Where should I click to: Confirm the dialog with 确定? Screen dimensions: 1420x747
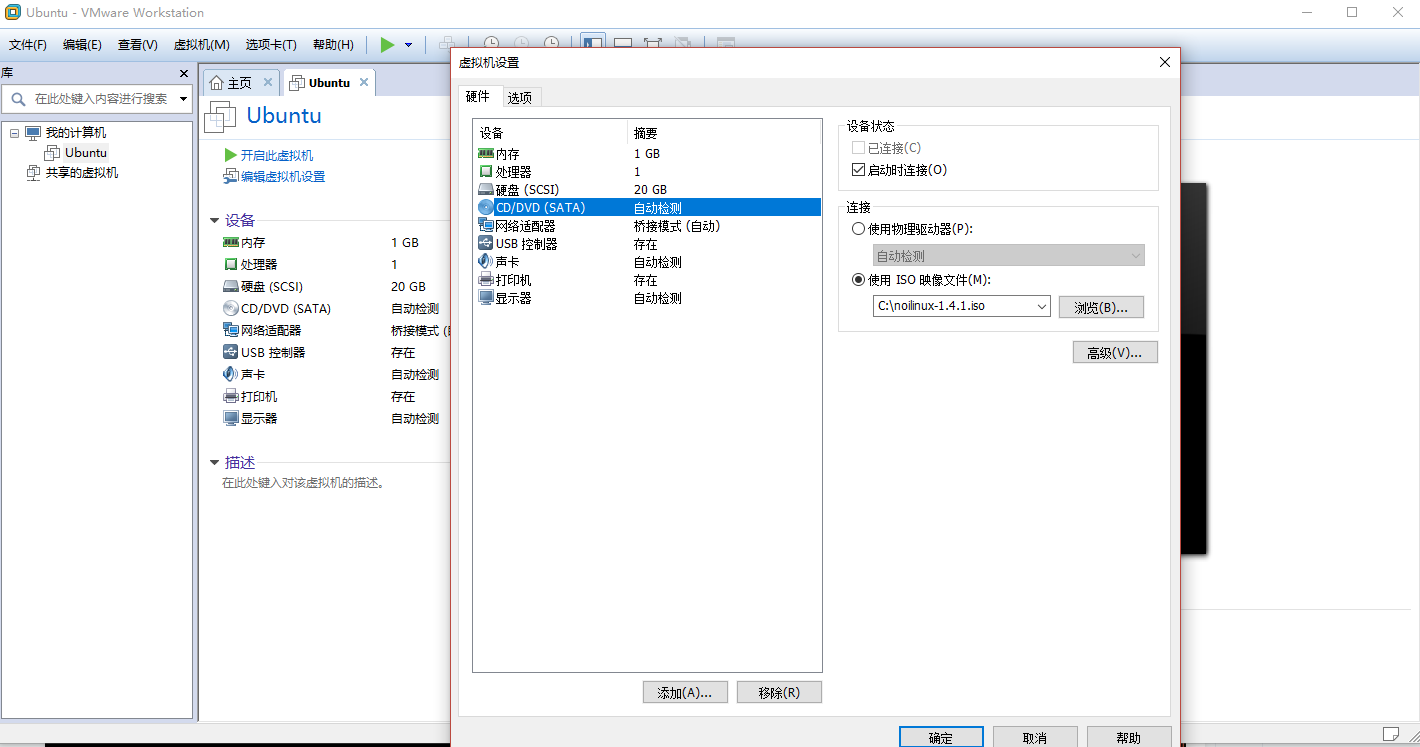(x=941, y=737)
